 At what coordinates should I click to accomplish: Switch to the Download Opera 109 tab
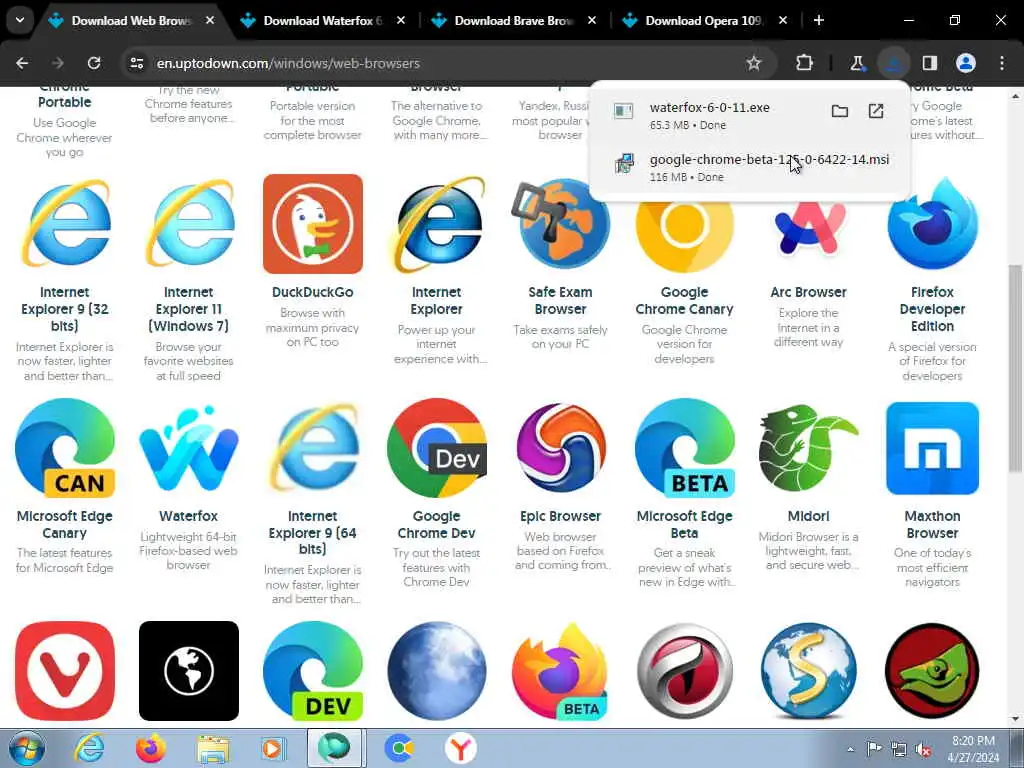click(x=704, y=21)
